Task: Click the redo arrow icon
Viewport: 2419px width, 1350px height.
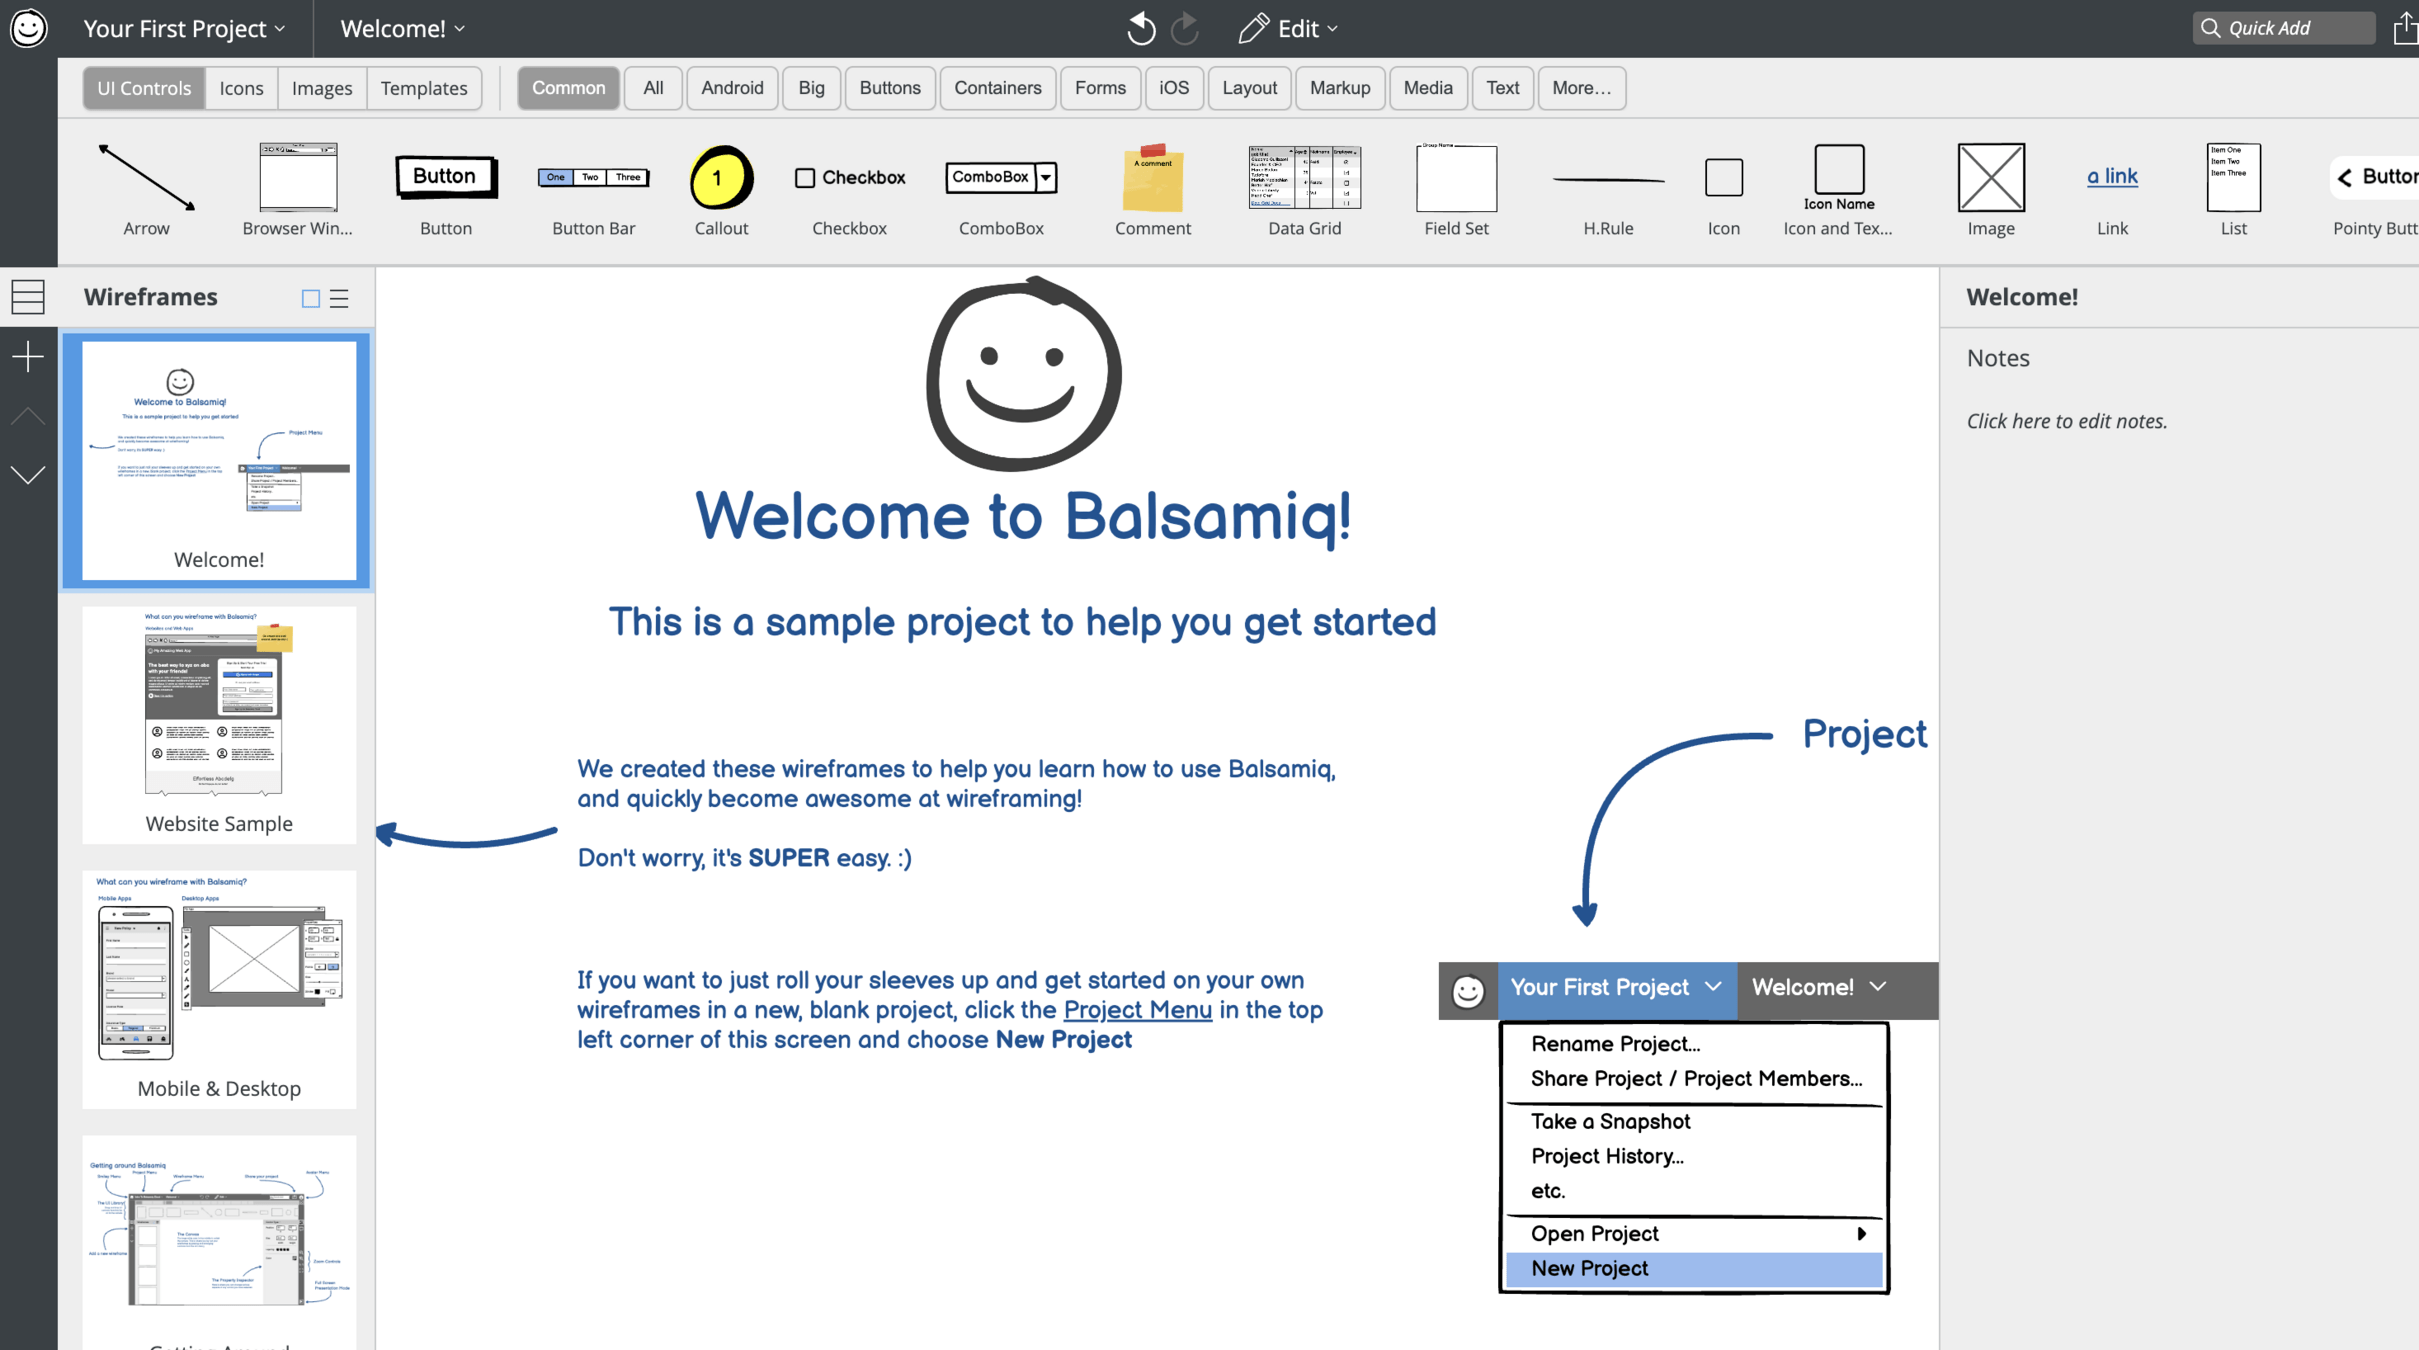Action: click(x=1185, y=28)
